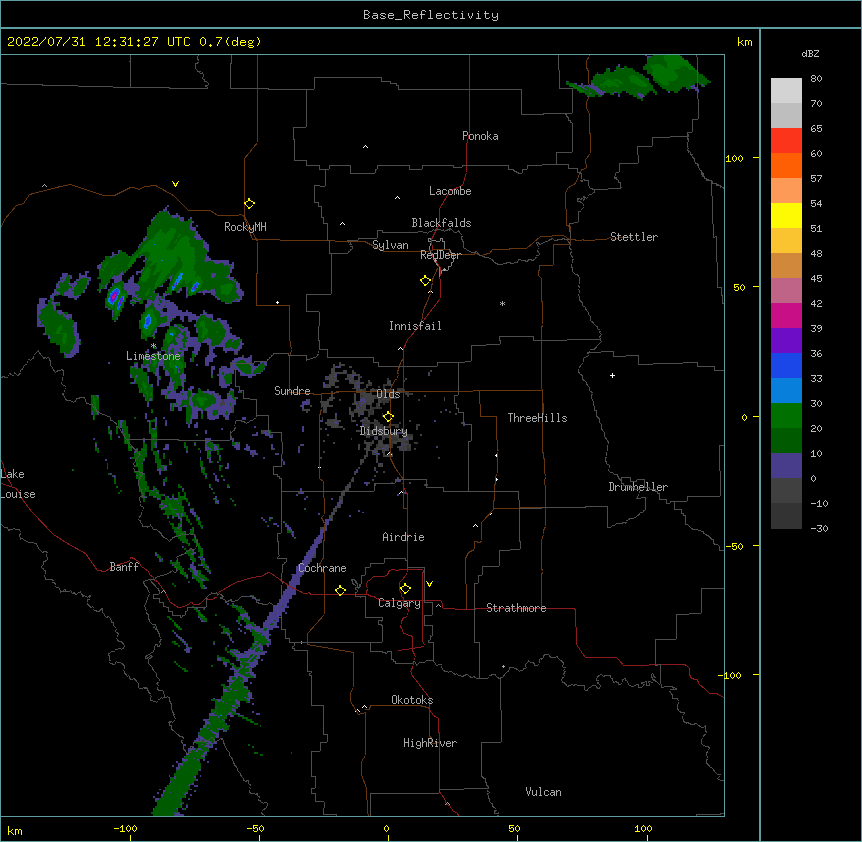The height and width of the screenshot is (842, 862).
Task: Click the Innisfail label
Action: [415, 326]
